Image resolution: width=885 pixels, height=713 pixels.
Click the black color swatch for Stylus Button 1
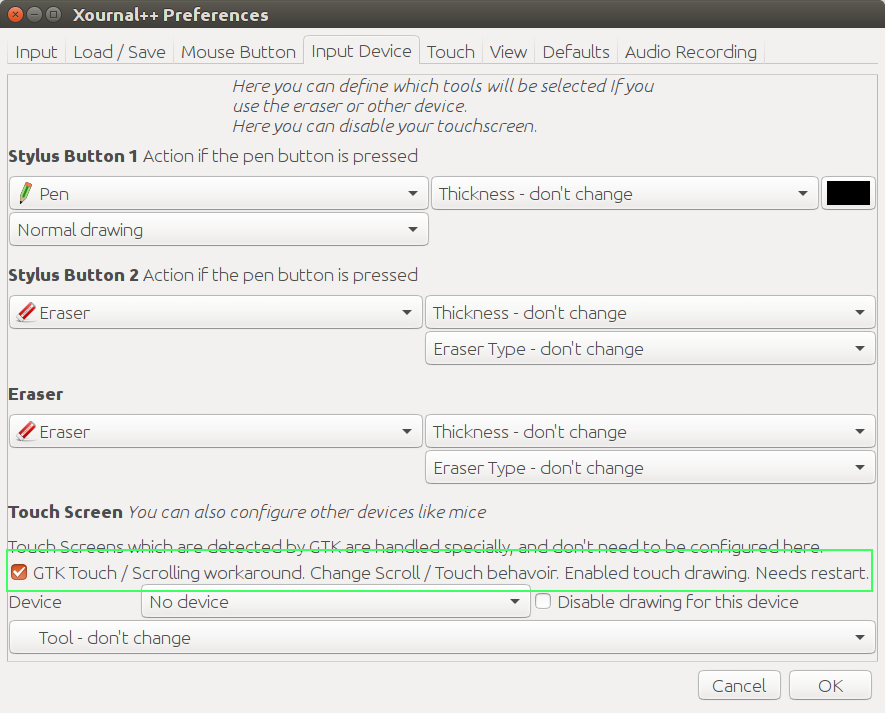tap(848, 193)
